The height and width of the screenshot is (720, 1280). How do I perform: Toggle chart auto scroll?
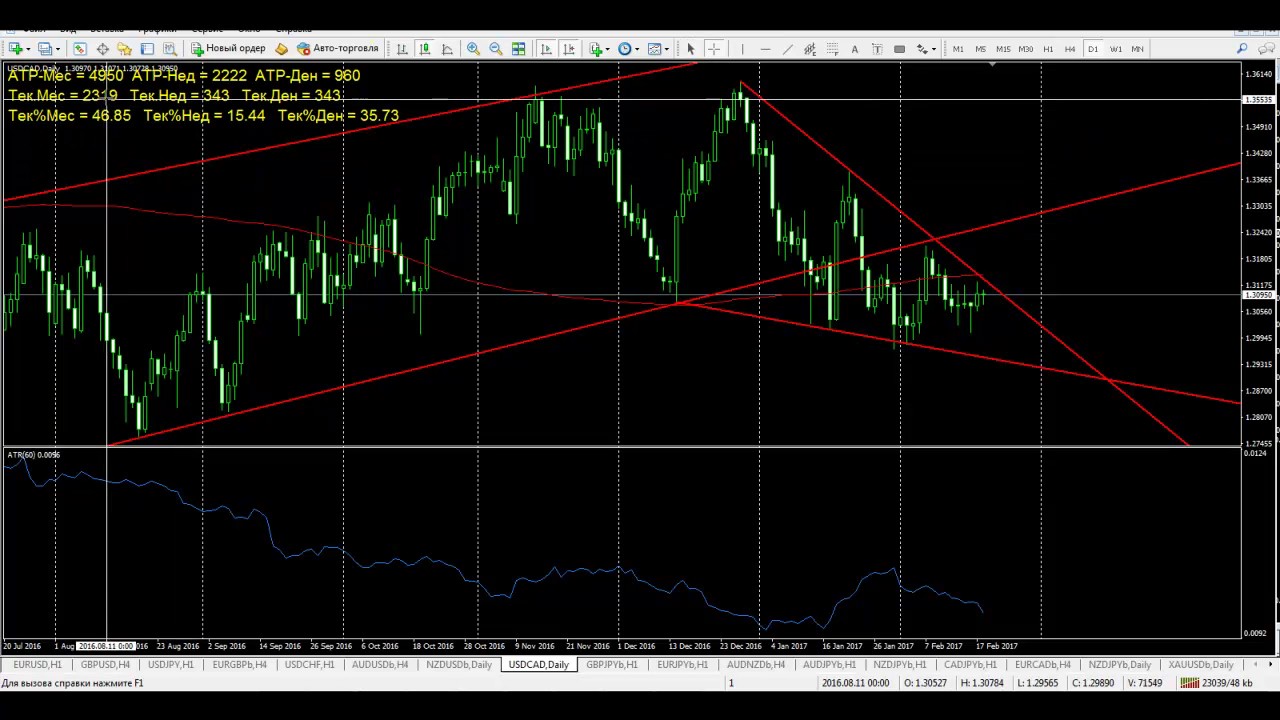point(545,48)
